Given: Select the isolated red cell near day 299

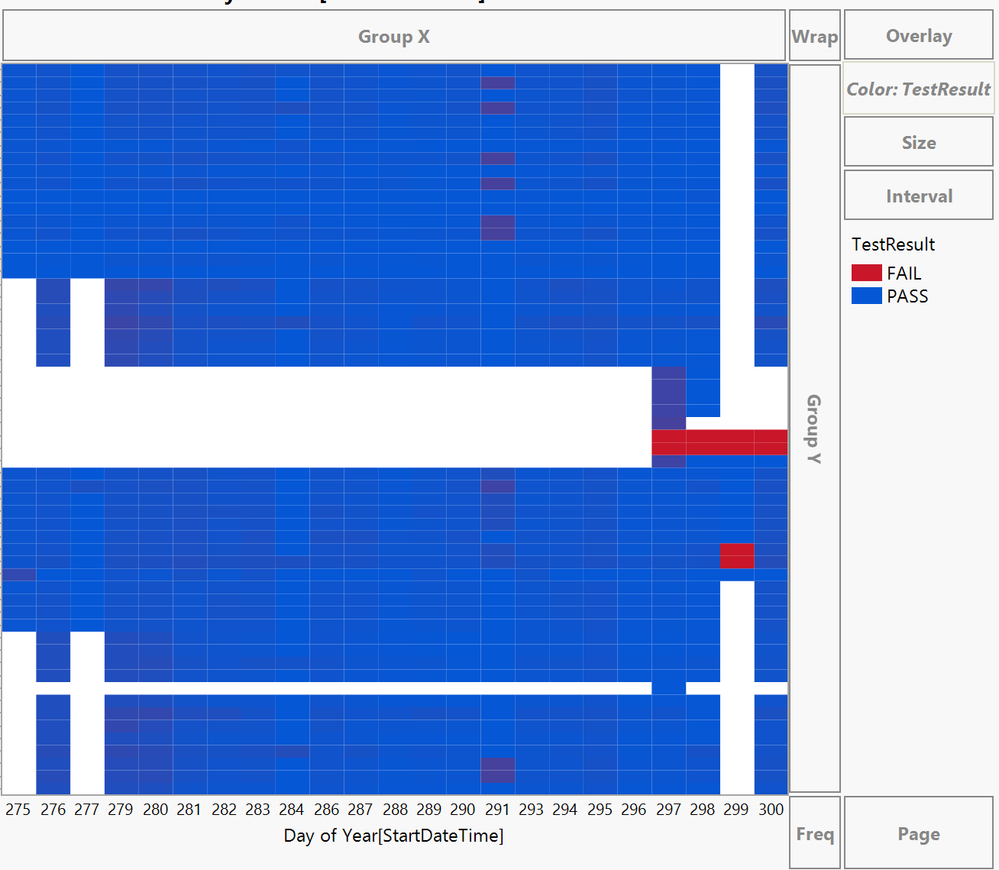Looking at the screenshot, I should coord(737,556).
